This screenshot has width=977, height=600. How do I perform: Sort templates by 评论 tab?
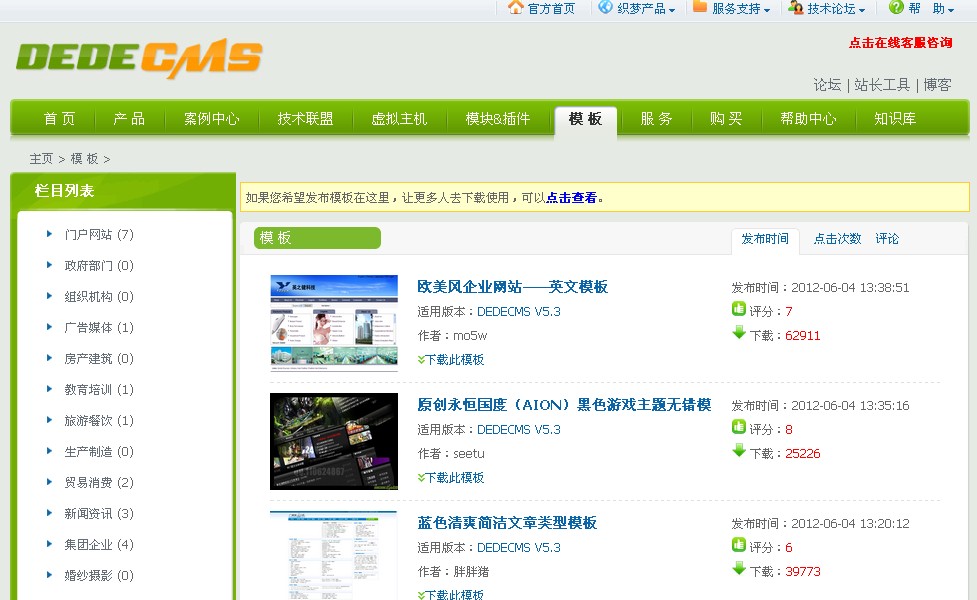887,239
